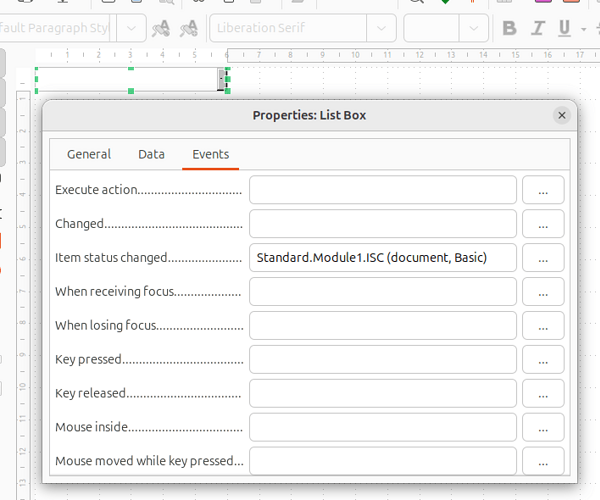Expand the font size dropdown
This screenshot has width=600, height=500.
coord(474,28)
